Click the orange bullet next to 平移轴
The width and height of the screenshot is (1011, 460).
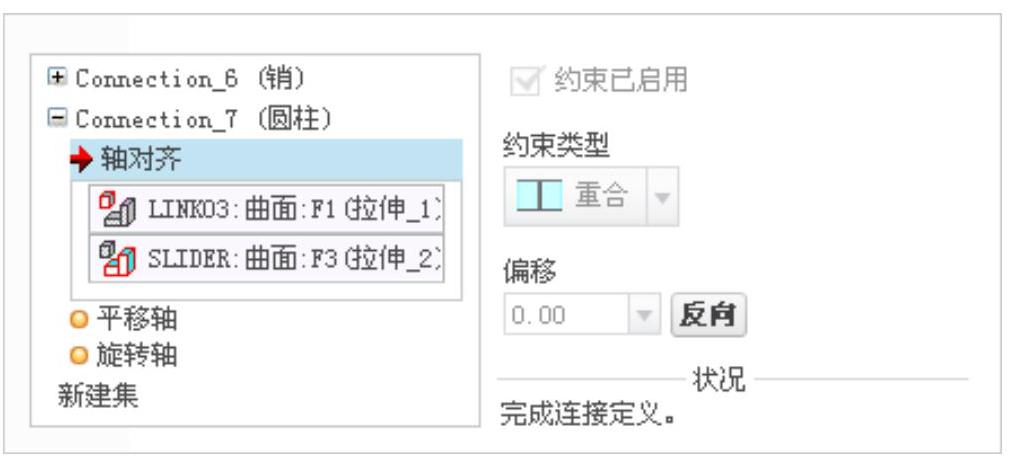tap(78, 319)
